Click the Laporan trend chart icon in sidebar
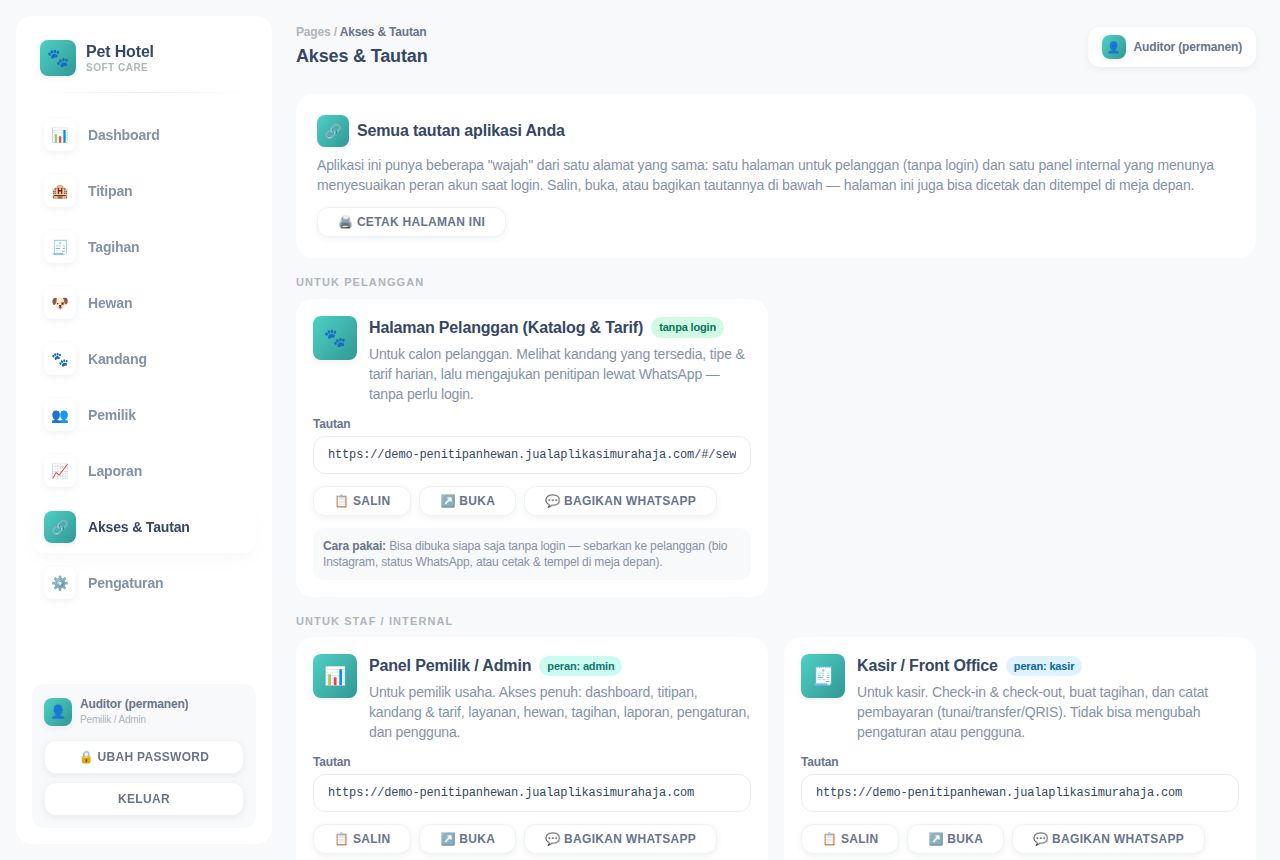 tap(60, 471)
